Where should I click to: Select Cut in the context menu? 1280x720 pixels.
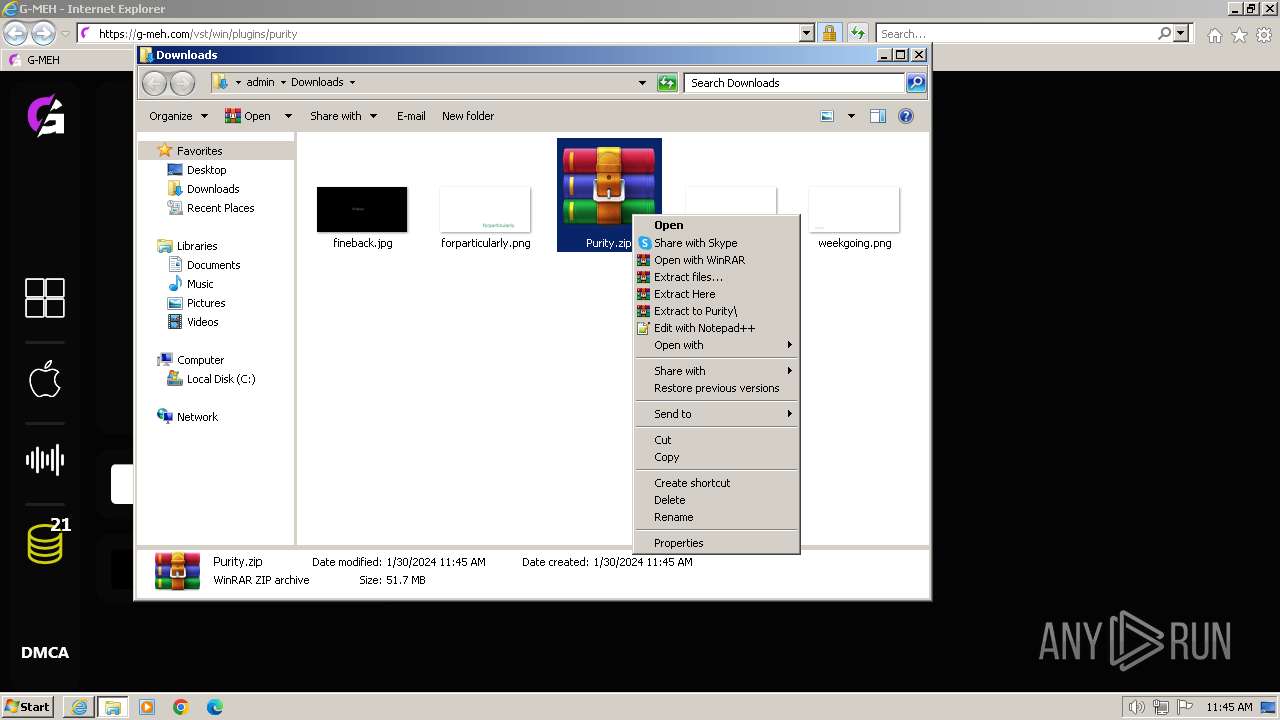717,440
